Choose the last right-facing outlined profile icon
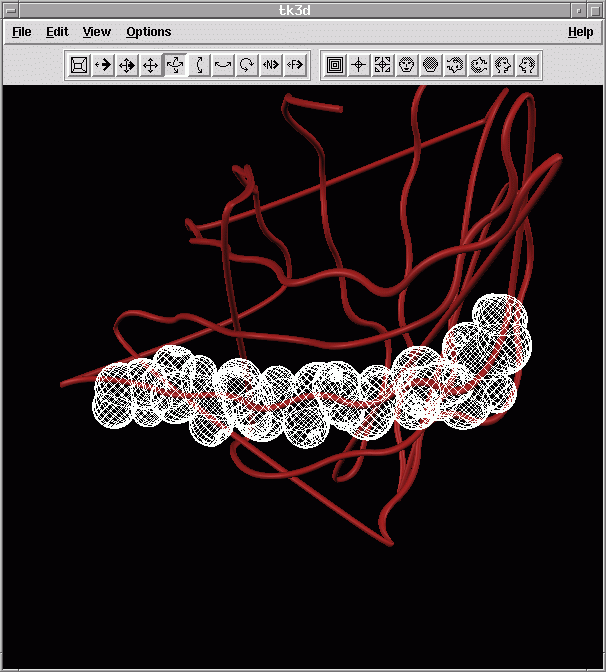 coord(527,65)
